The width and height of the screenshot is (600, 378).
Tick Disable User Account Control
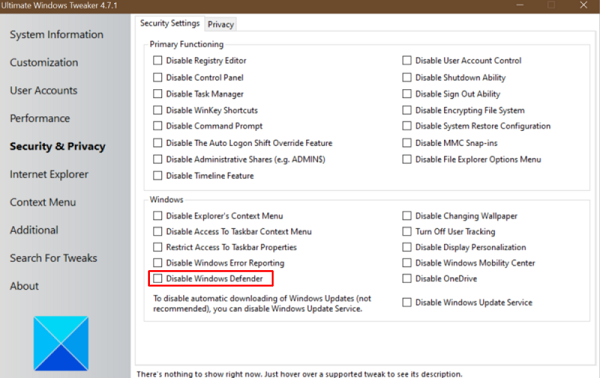(407, 60)
